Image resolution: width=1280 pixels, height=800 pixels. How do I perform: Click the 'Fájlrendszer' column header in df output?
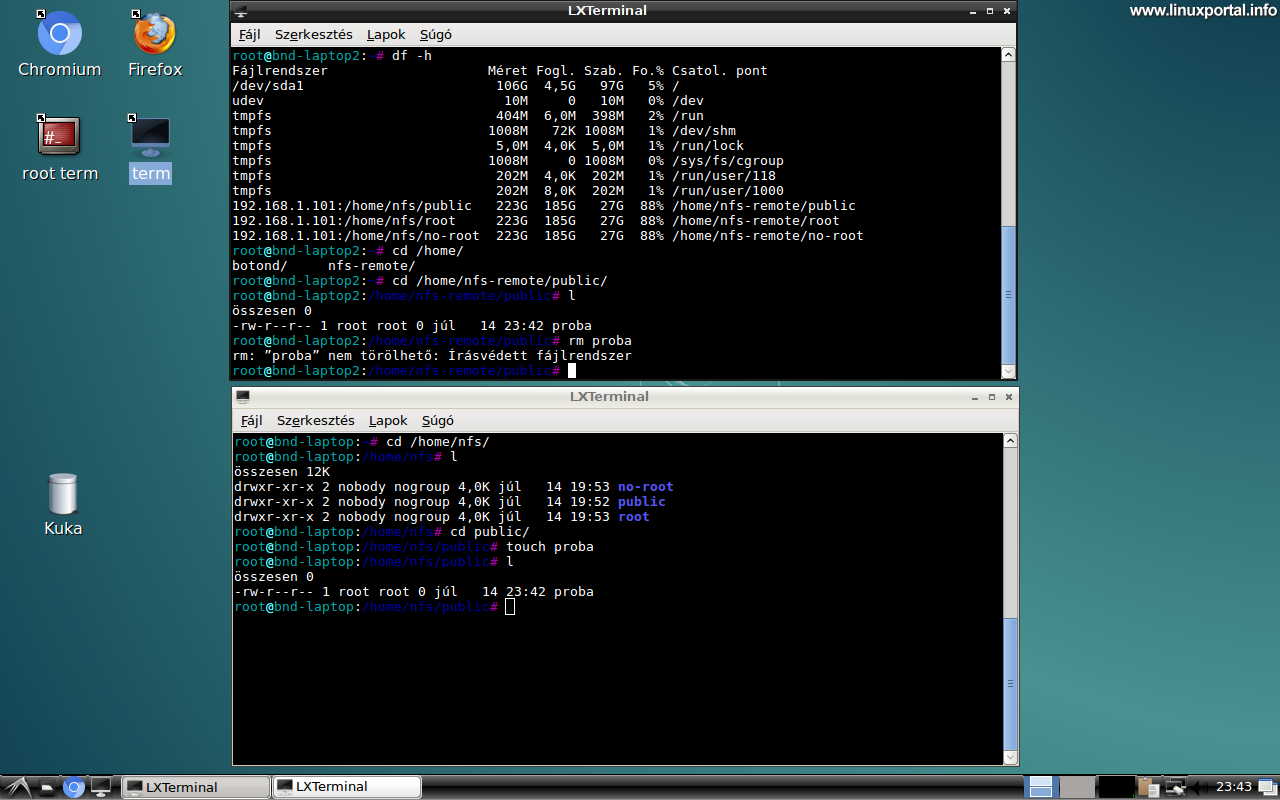coord(280,71)
